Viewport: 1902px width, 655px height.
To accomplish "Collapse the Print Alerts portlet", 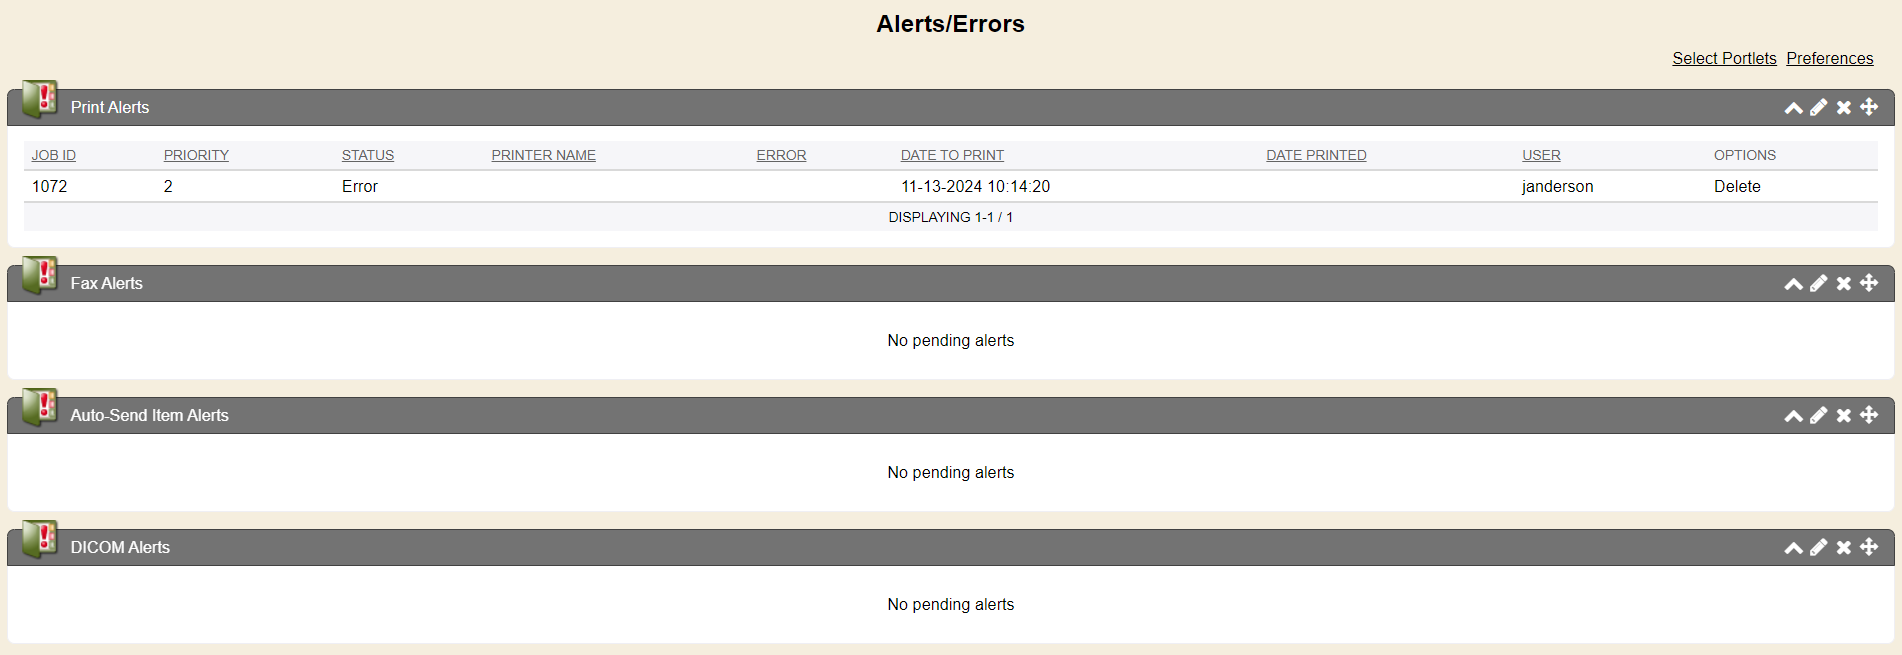I will pyautogui.click(x=1793, y=108).
